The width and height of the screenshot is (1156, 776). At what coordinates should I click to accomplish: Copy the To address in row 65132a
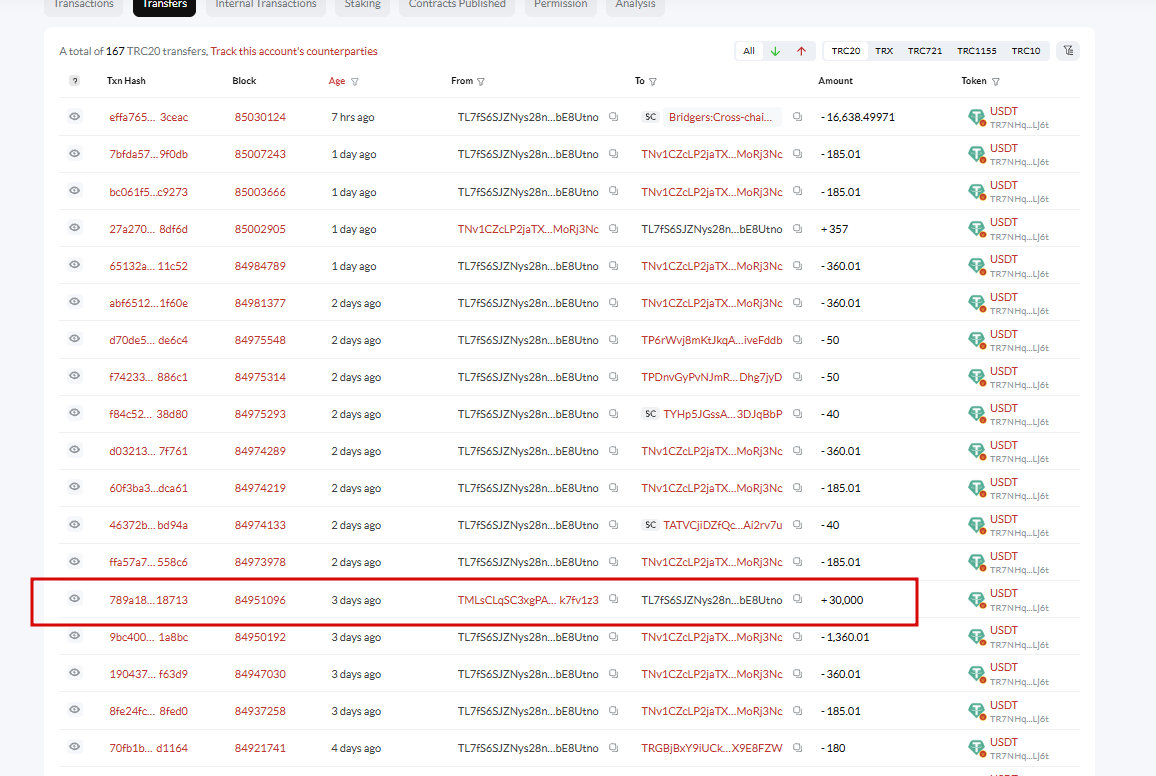(797, 266)
